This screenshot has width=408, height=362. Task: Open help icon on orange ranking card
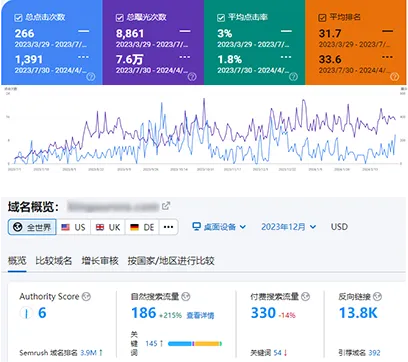click(395, 77)
